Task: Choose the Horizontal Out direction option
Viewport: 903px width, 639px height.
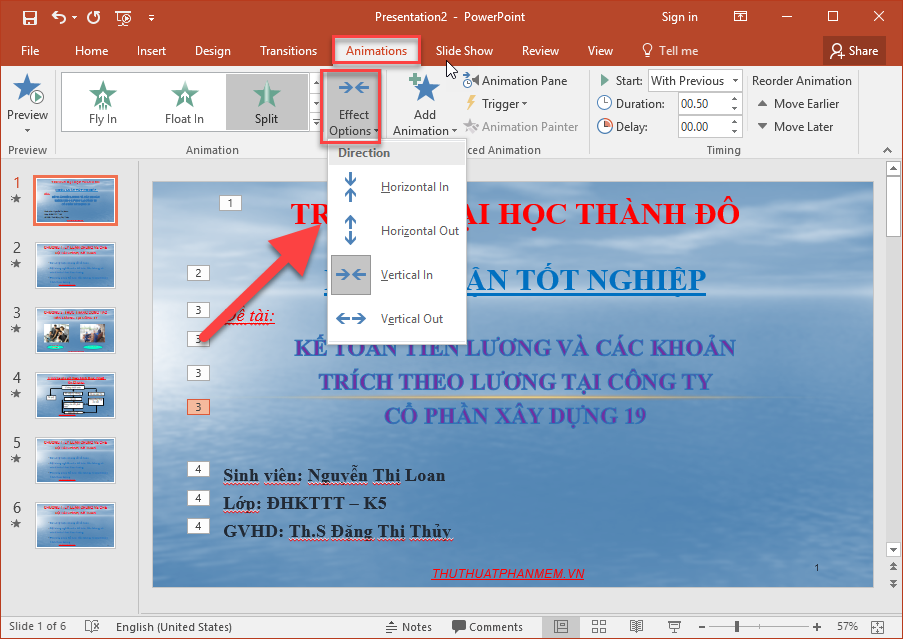Action: (418, 230)
